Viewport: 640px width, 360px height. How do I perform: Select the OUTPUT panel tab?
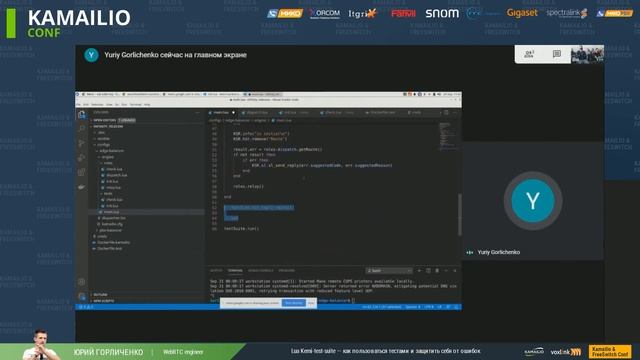click(x=216, y=271)
